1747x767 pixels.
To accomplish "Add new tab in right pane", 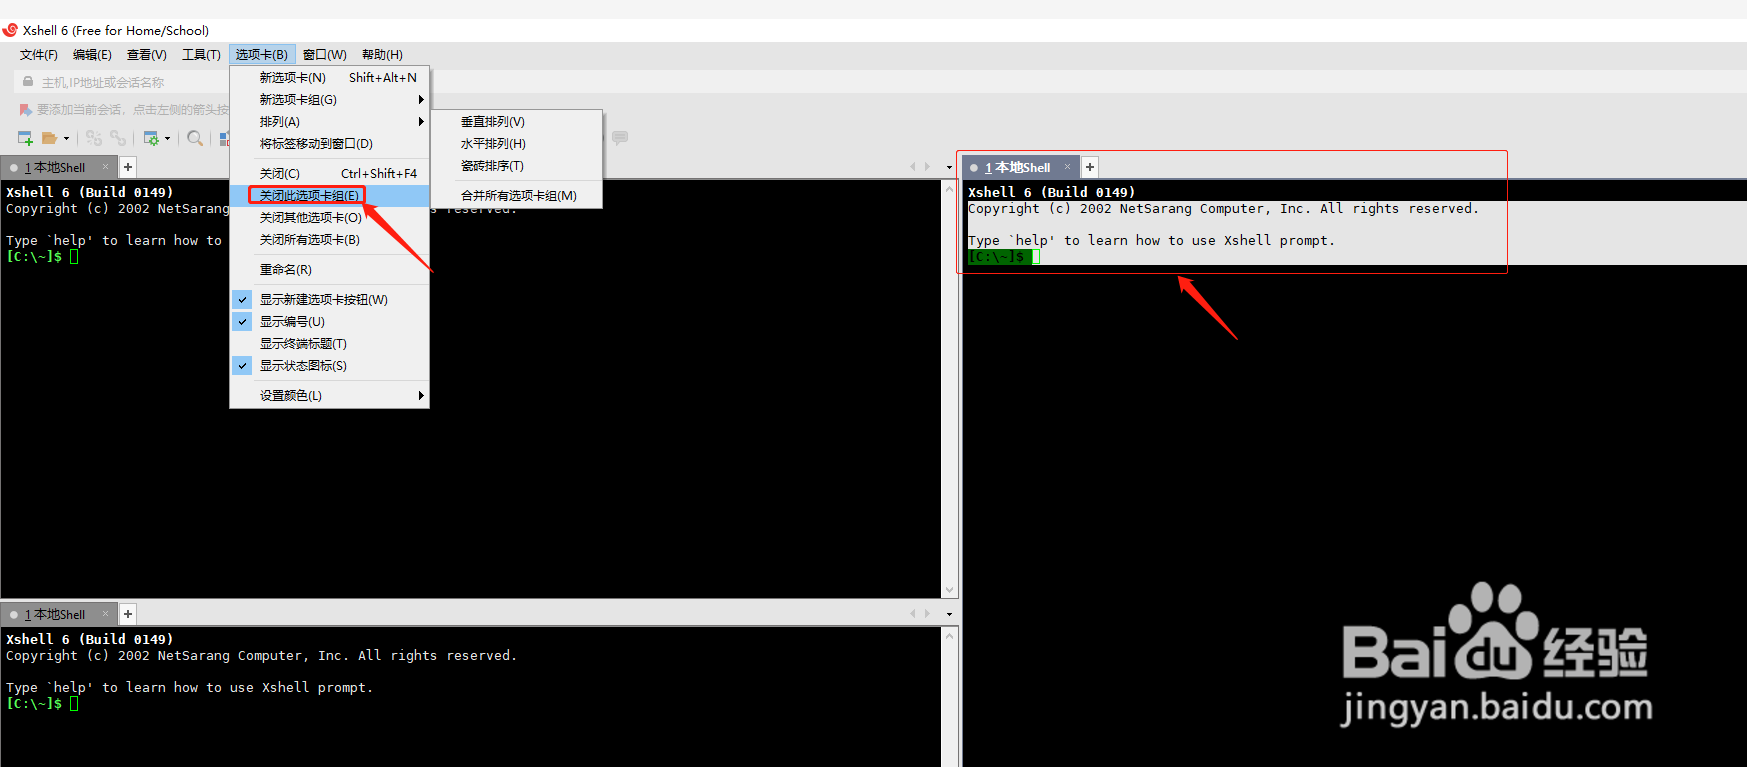I will click(x=1090, y=167).
